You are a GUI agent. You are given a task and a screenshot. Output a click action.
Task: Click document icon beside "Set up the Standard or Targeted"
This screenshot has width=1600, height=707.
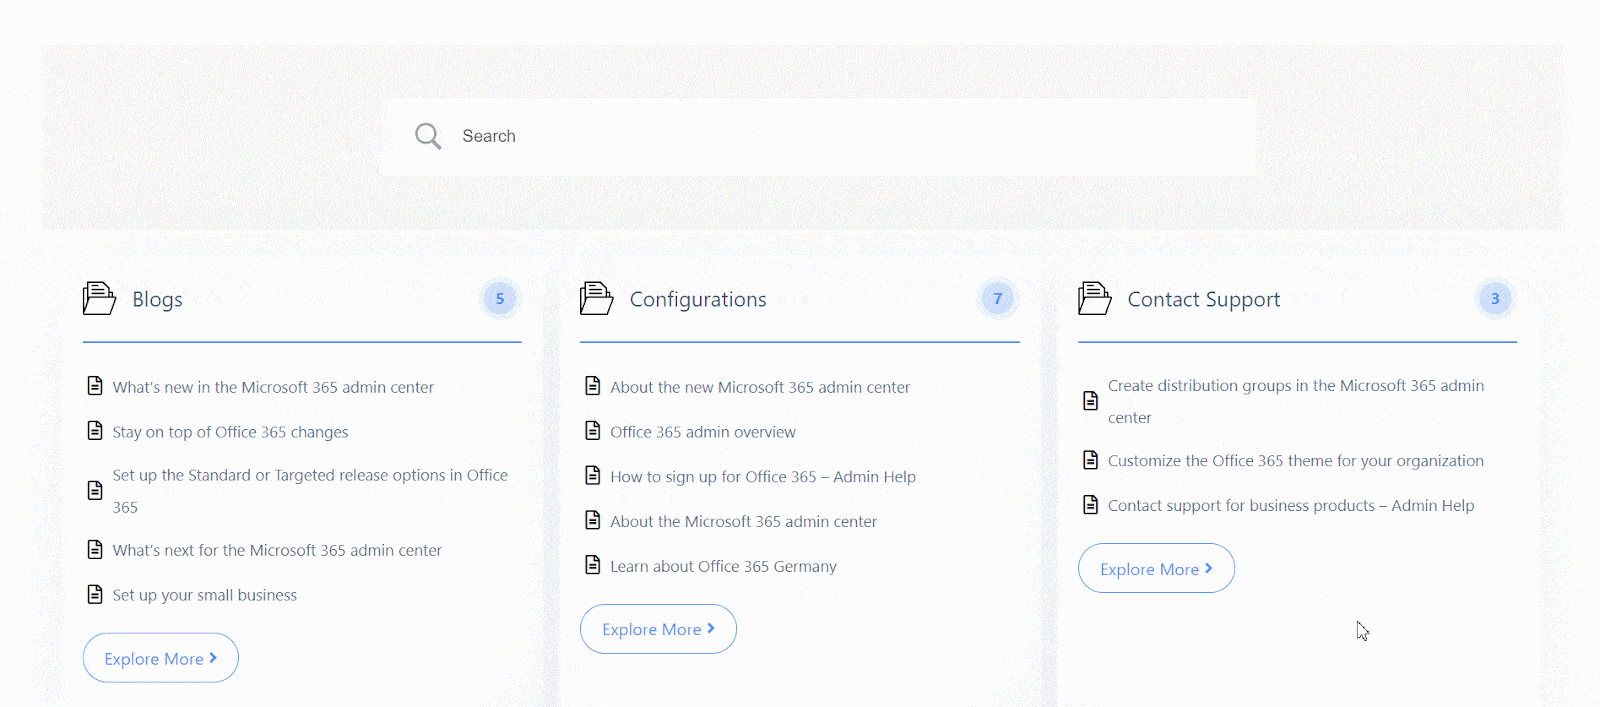(95, 490)
